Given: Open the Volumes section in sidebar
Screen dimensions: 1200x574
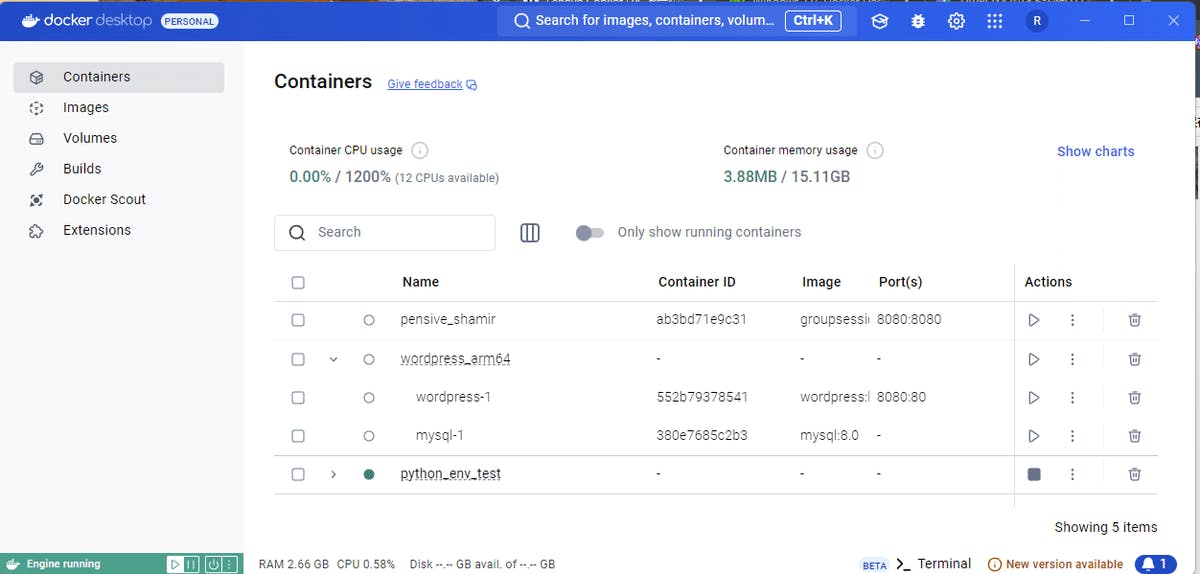Looking at the screenshot, I should pyautogui.click(x=119, y=138).
